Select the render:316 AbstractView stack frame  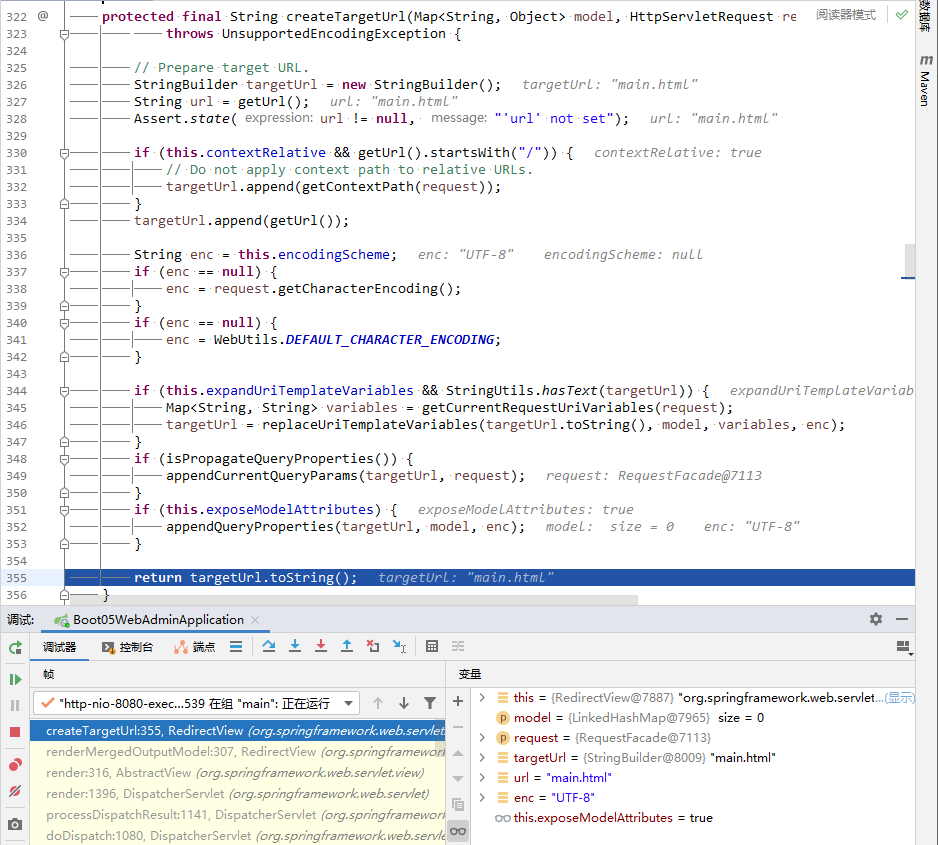coord(237,773)
